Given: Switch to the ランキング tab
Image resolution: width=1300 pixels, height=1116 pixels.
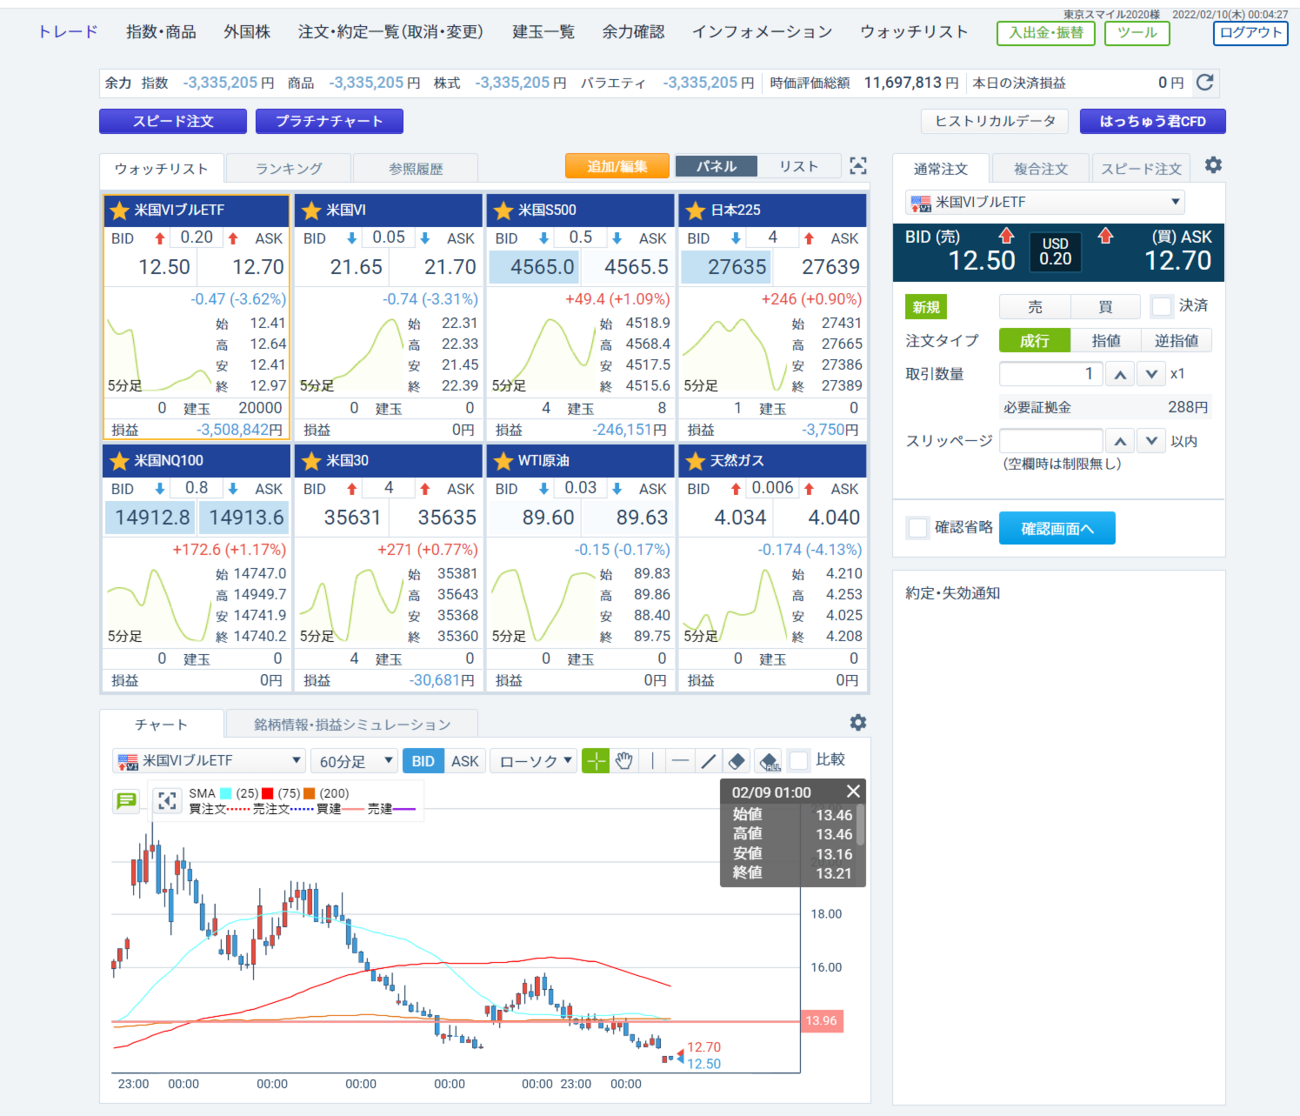Looking at the screenshot, I should coord(289,168).
